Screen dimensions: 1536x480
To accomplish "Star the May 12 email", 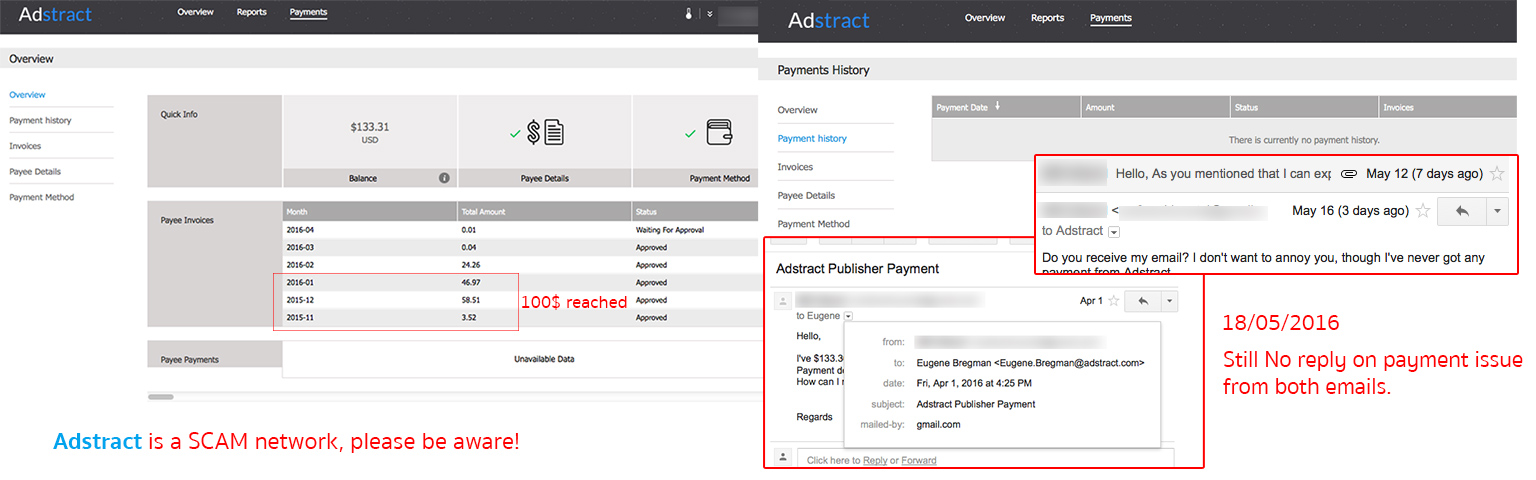I will point(1497,174).
